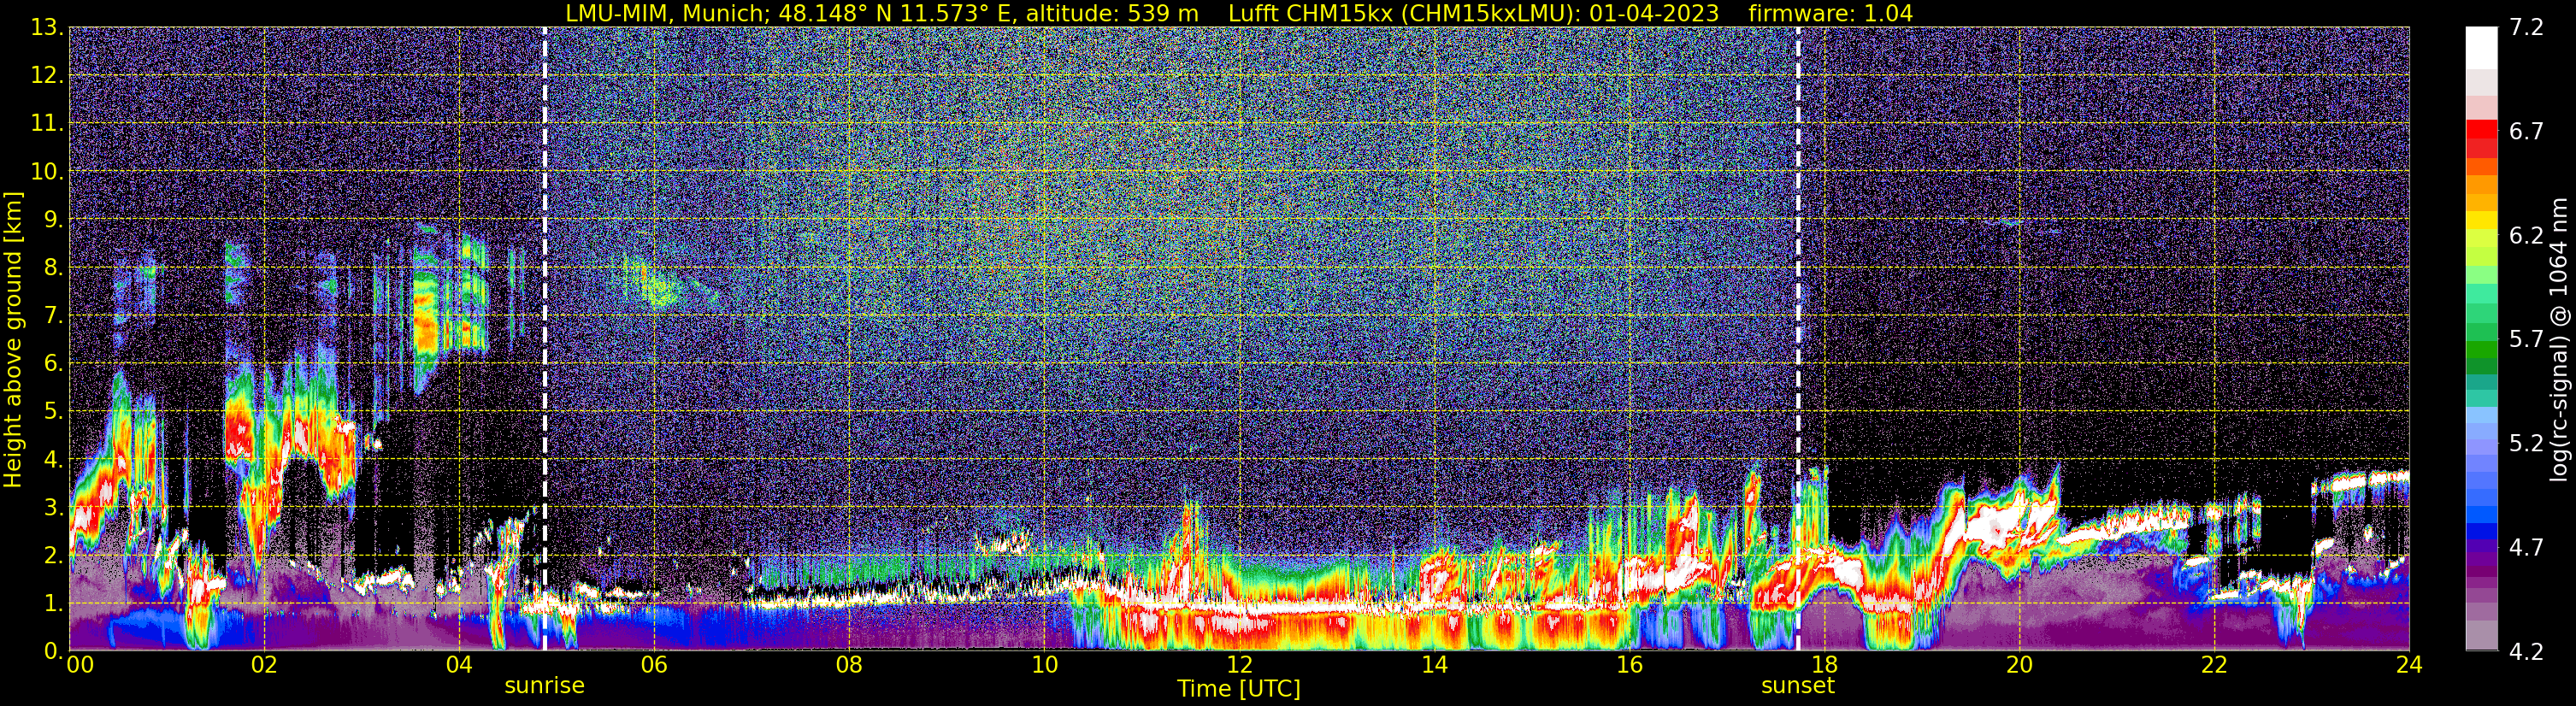Click the time axis tick 20
Viewport: 2576px width, 706px height.
click(2019, 665)
